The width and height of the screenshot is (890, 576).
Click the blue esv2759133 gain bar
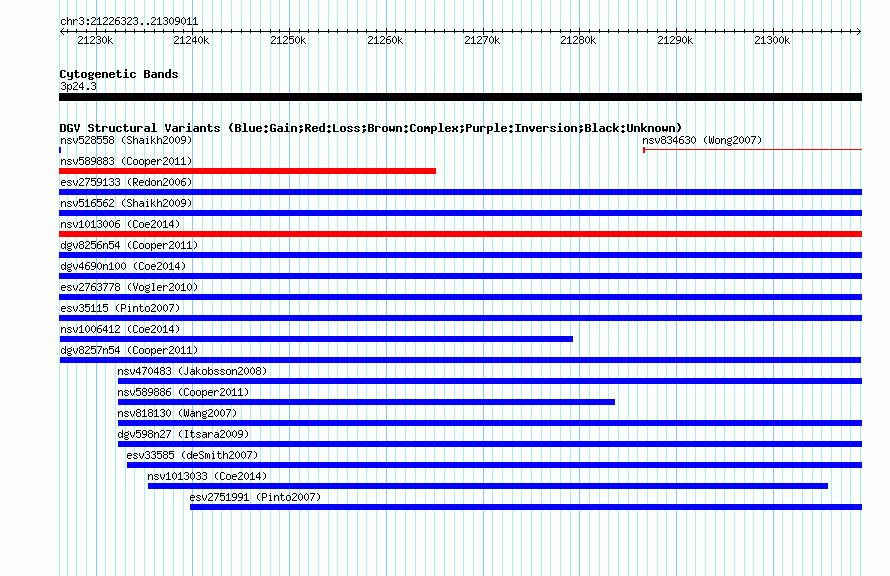tap(460, 192)
